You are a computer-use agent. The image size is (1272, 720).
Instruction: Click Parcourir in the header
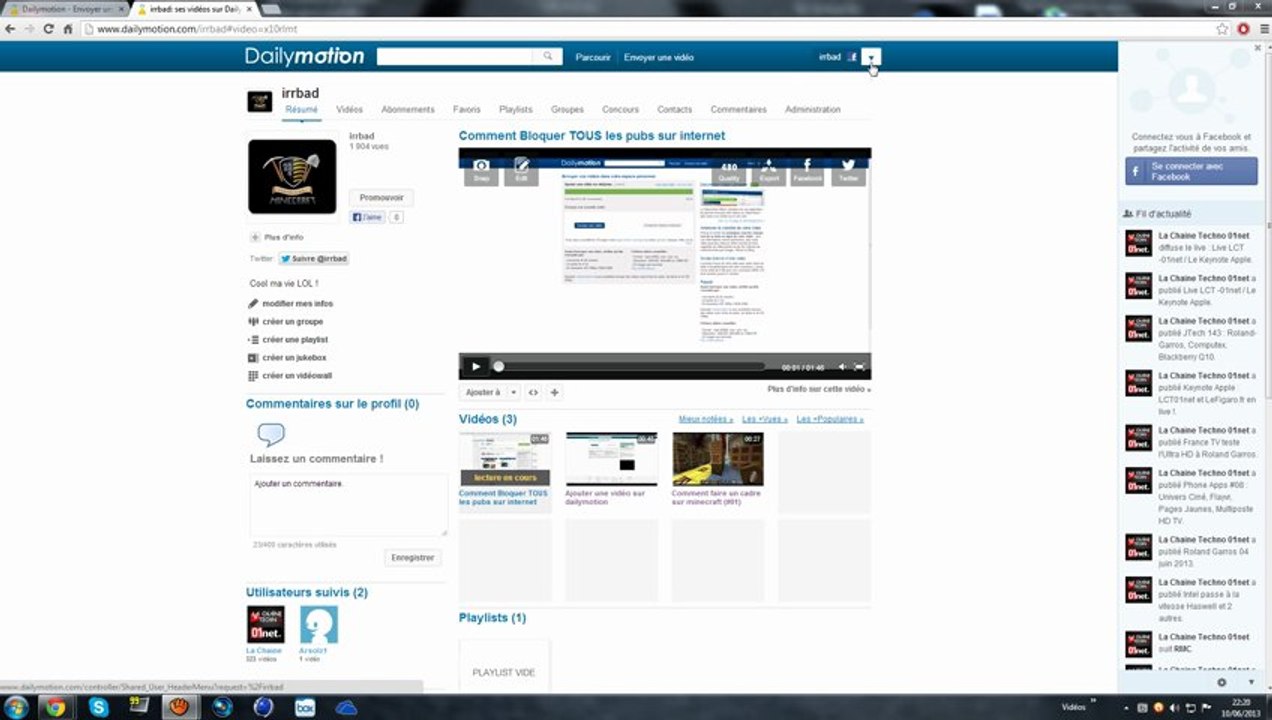pos(593,57)
